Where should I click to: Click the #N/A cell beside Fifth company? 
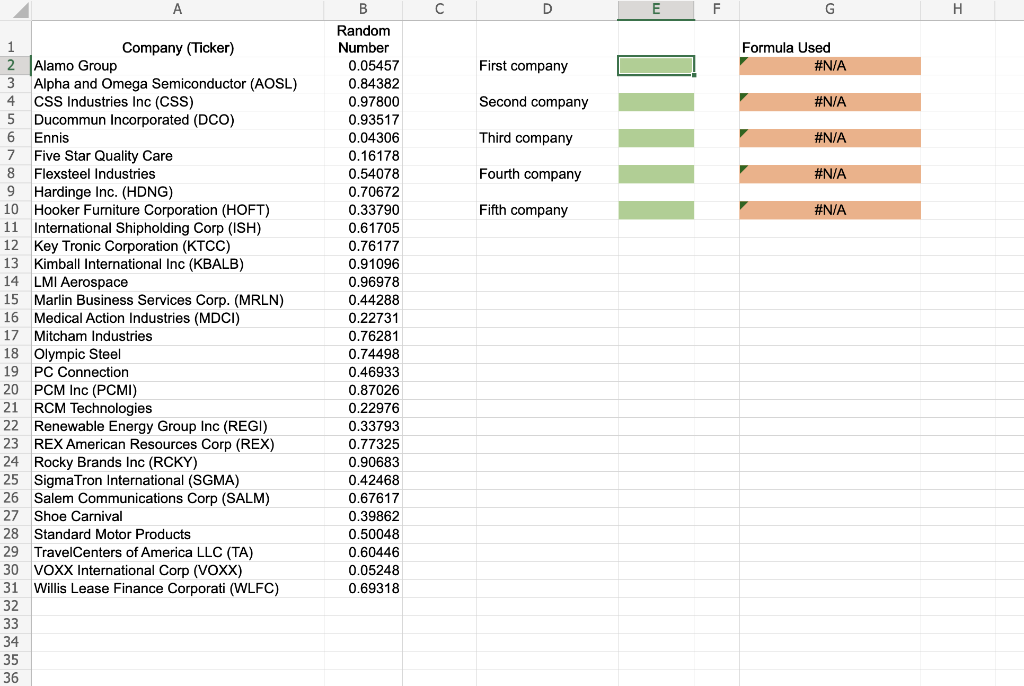point(830,210)
